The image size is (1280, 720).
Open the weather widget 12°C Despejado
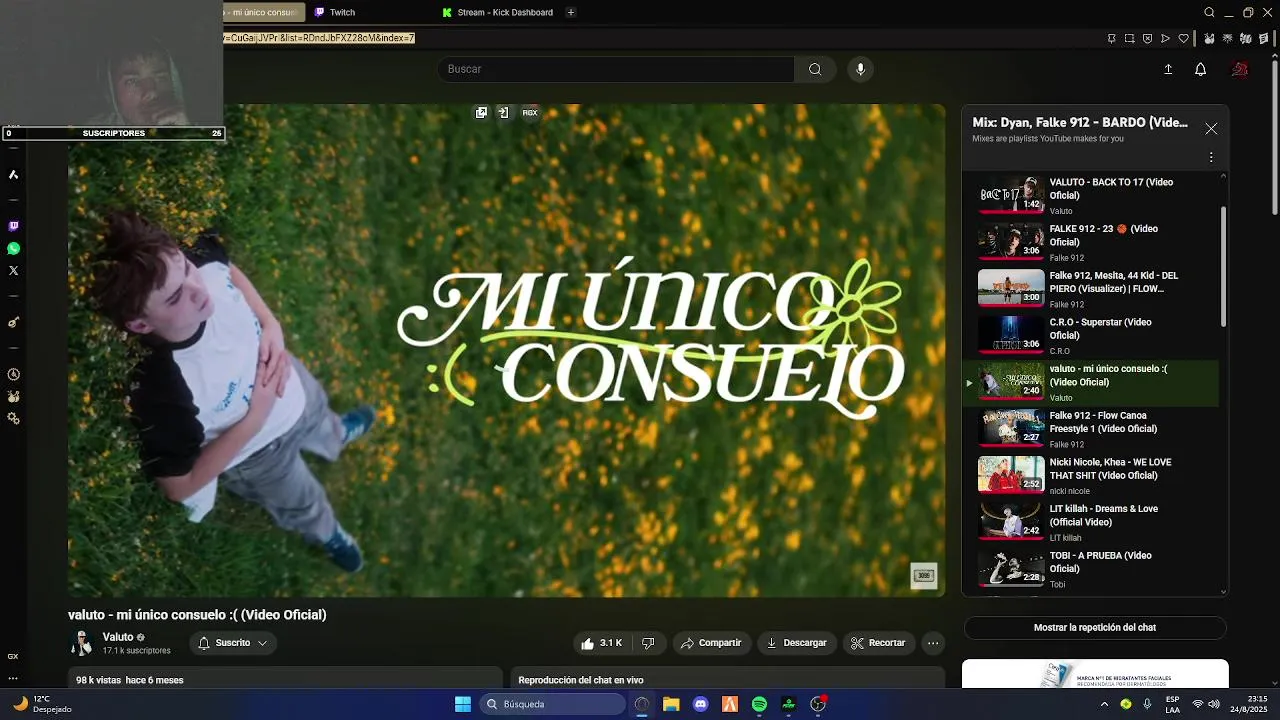[40, 704]
